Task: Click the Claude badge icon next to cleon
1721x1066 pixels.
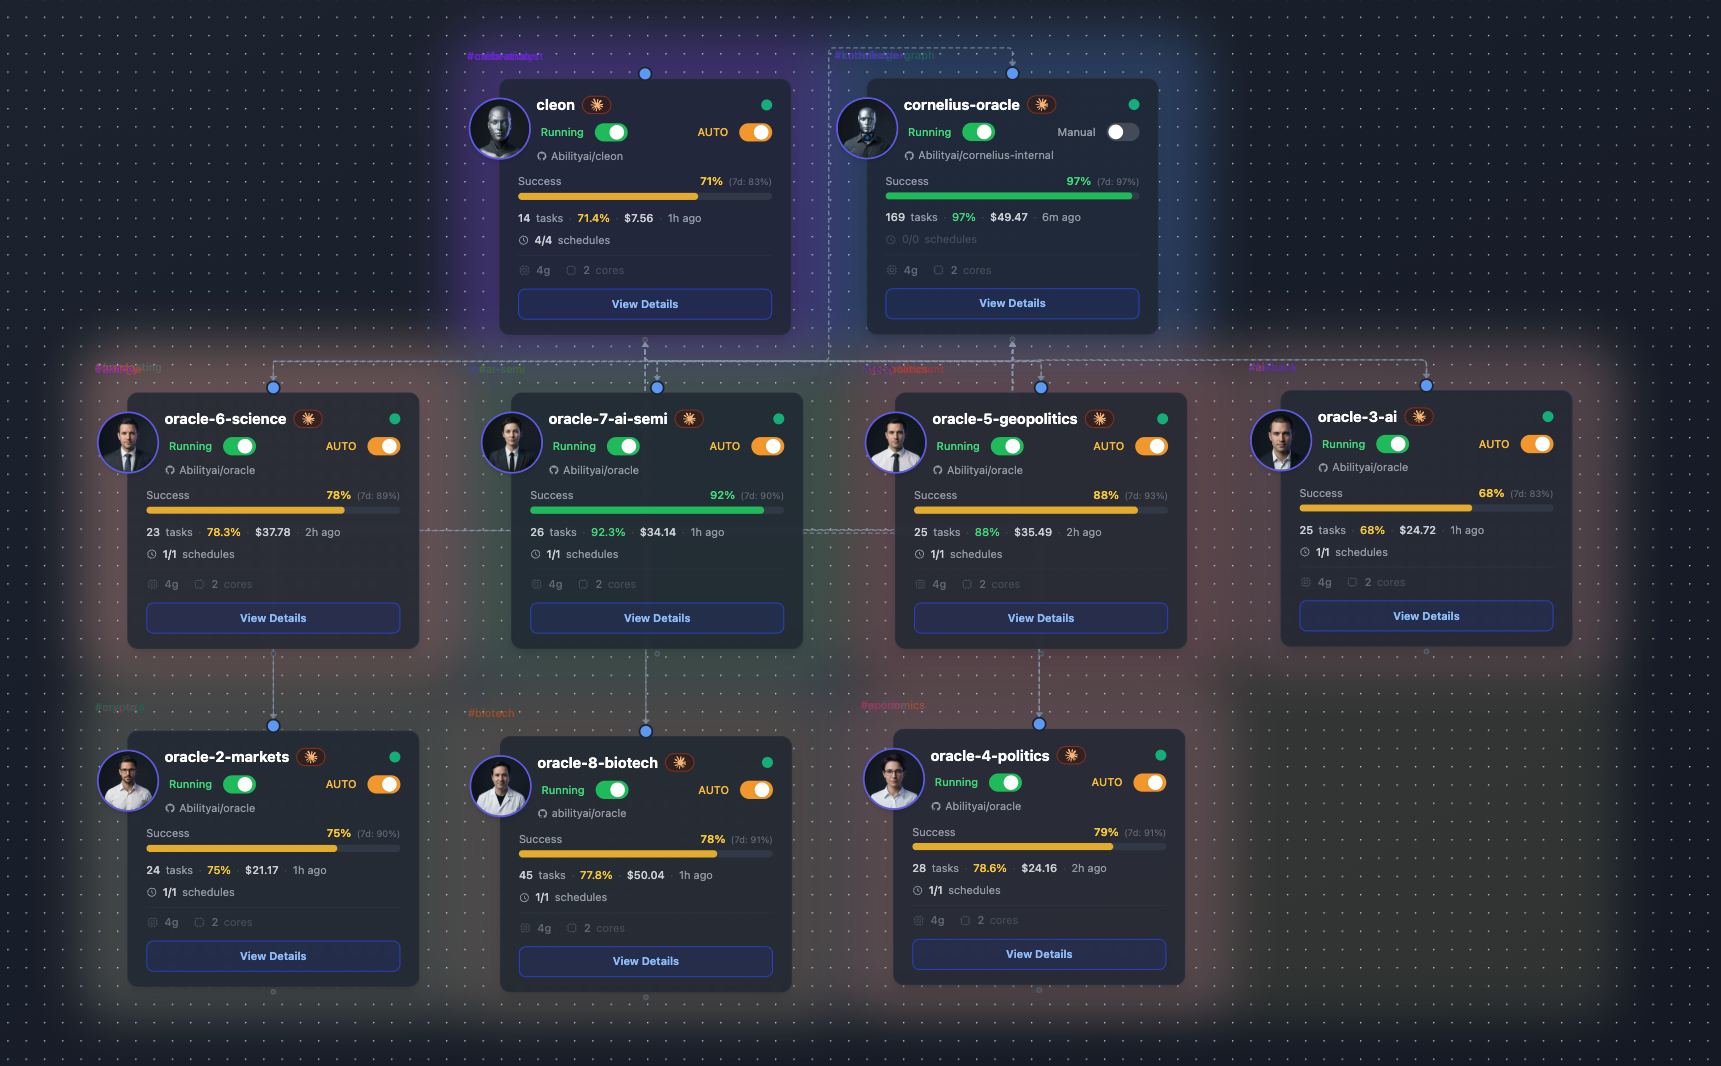Action: coord(597,105)
